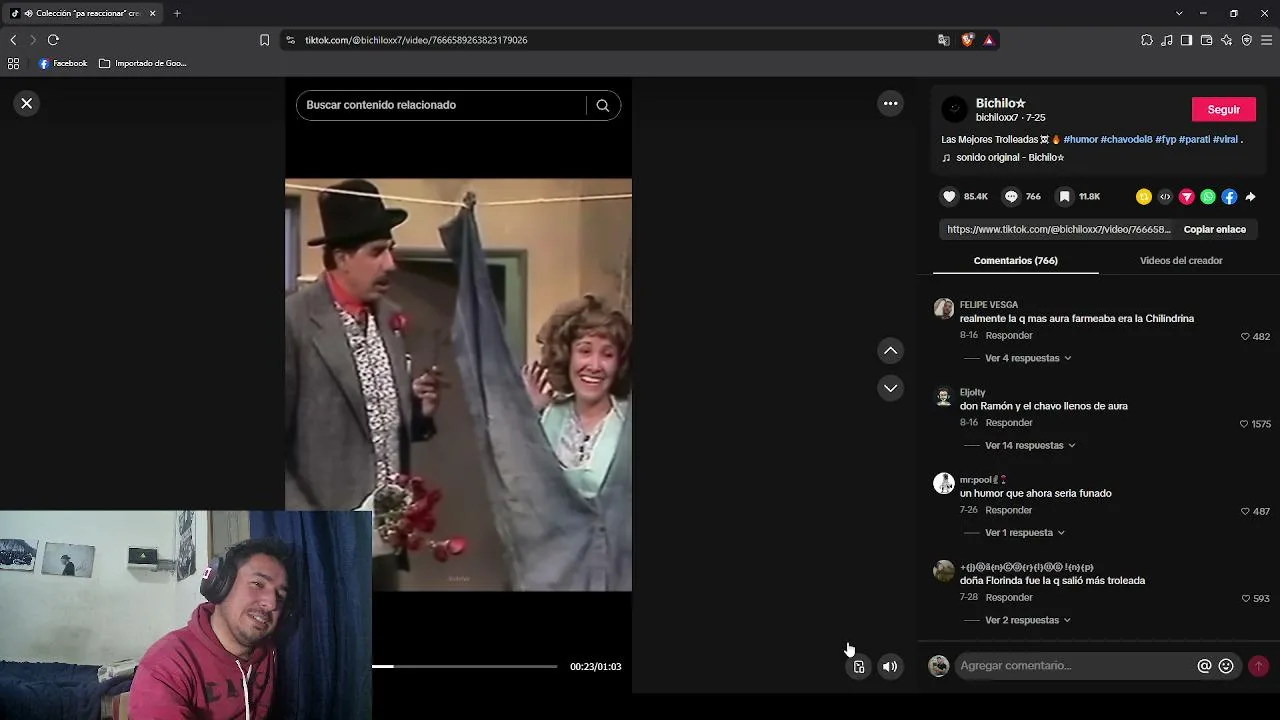Click Bichilo's profile avatar
1280x720 pixels.
955,109
